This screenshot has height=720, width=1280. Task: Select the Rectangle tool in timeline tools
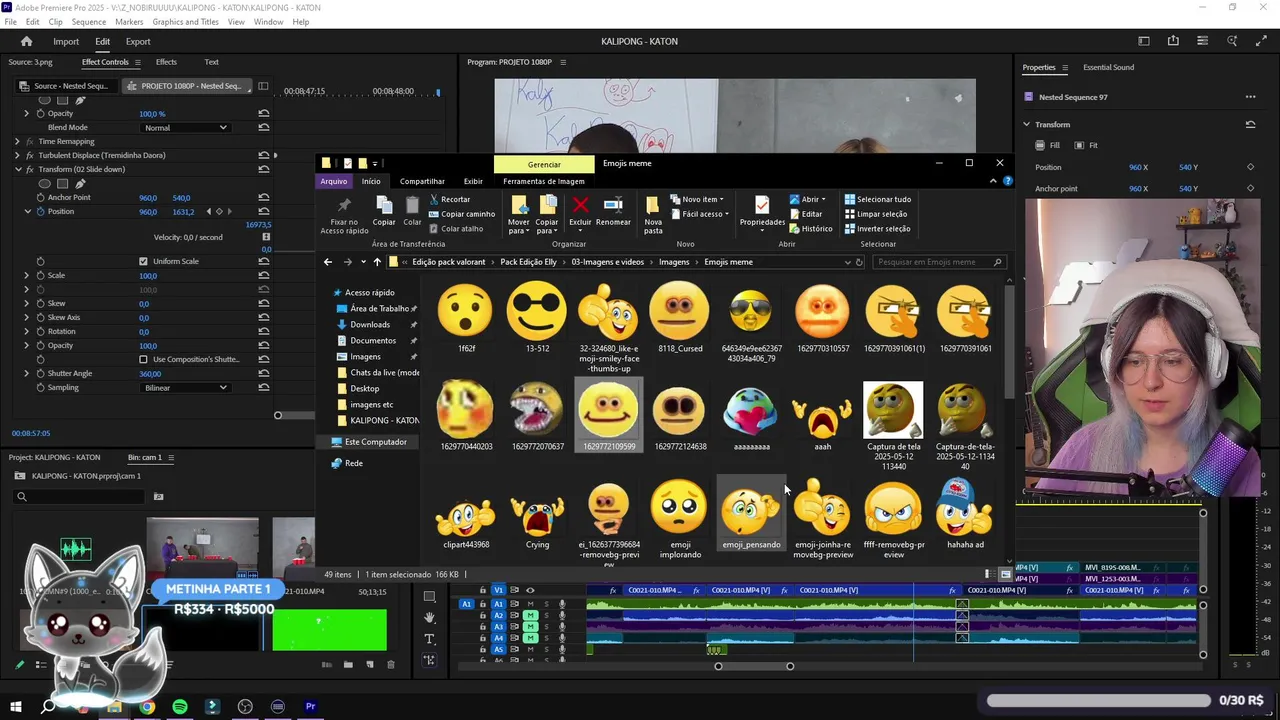click(x=429, y=597)
